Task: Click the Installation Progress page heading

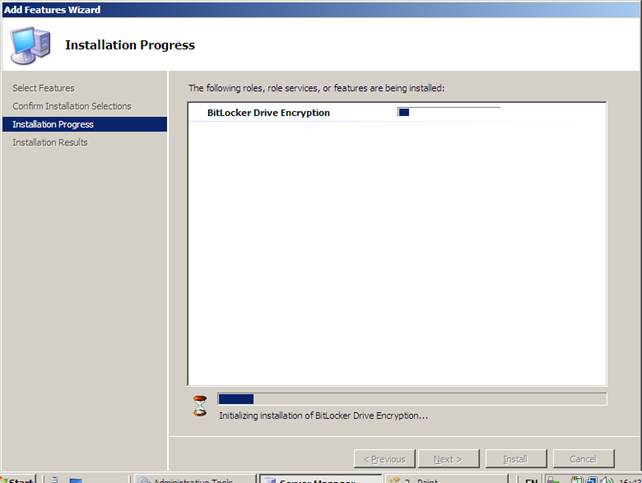Action: pos(130,45)
